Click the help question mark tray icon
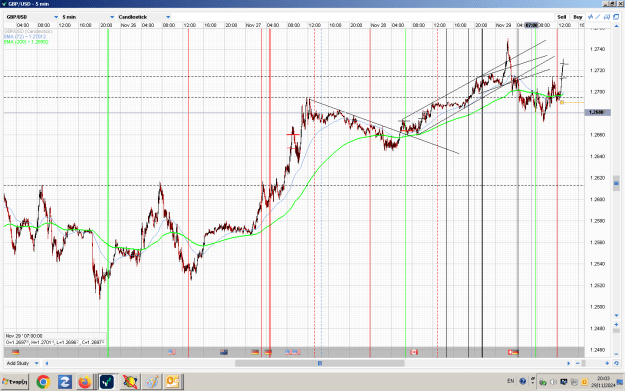This screenshot has height=391, width=625. pyautogui.click(x=523, y=381)
